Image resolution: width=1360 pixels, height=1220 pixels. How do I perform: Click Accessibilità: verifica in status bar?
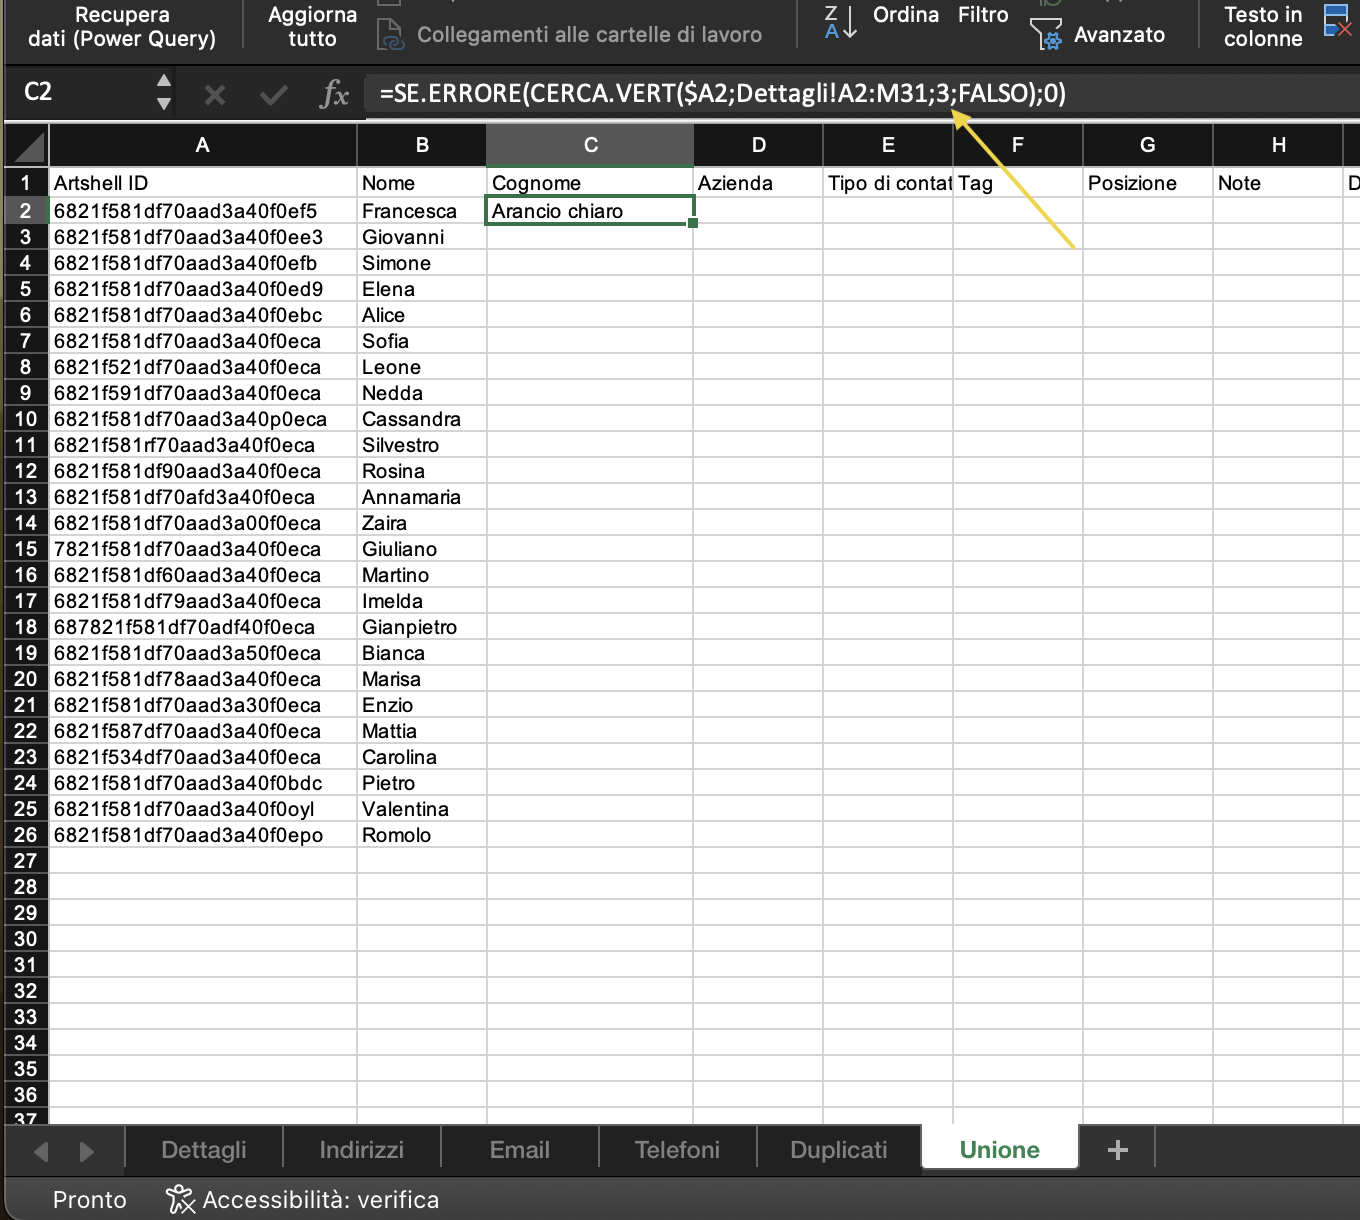[x=303, y=1199]
